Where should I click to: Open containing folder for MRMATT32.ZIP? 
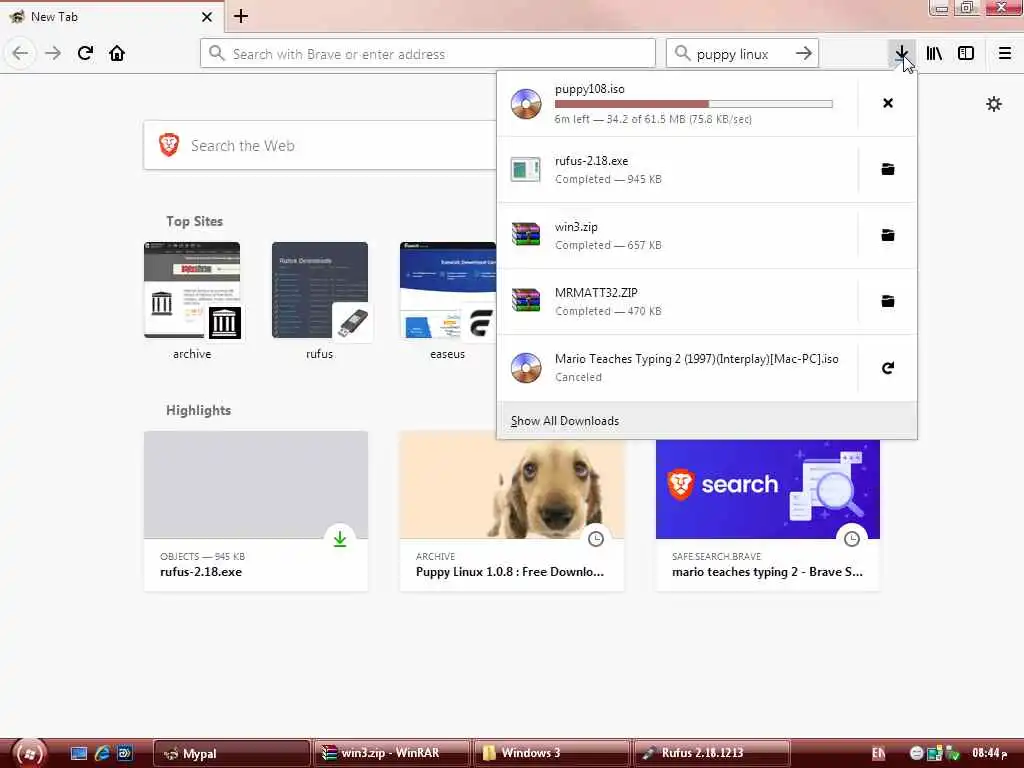point(888,301)
